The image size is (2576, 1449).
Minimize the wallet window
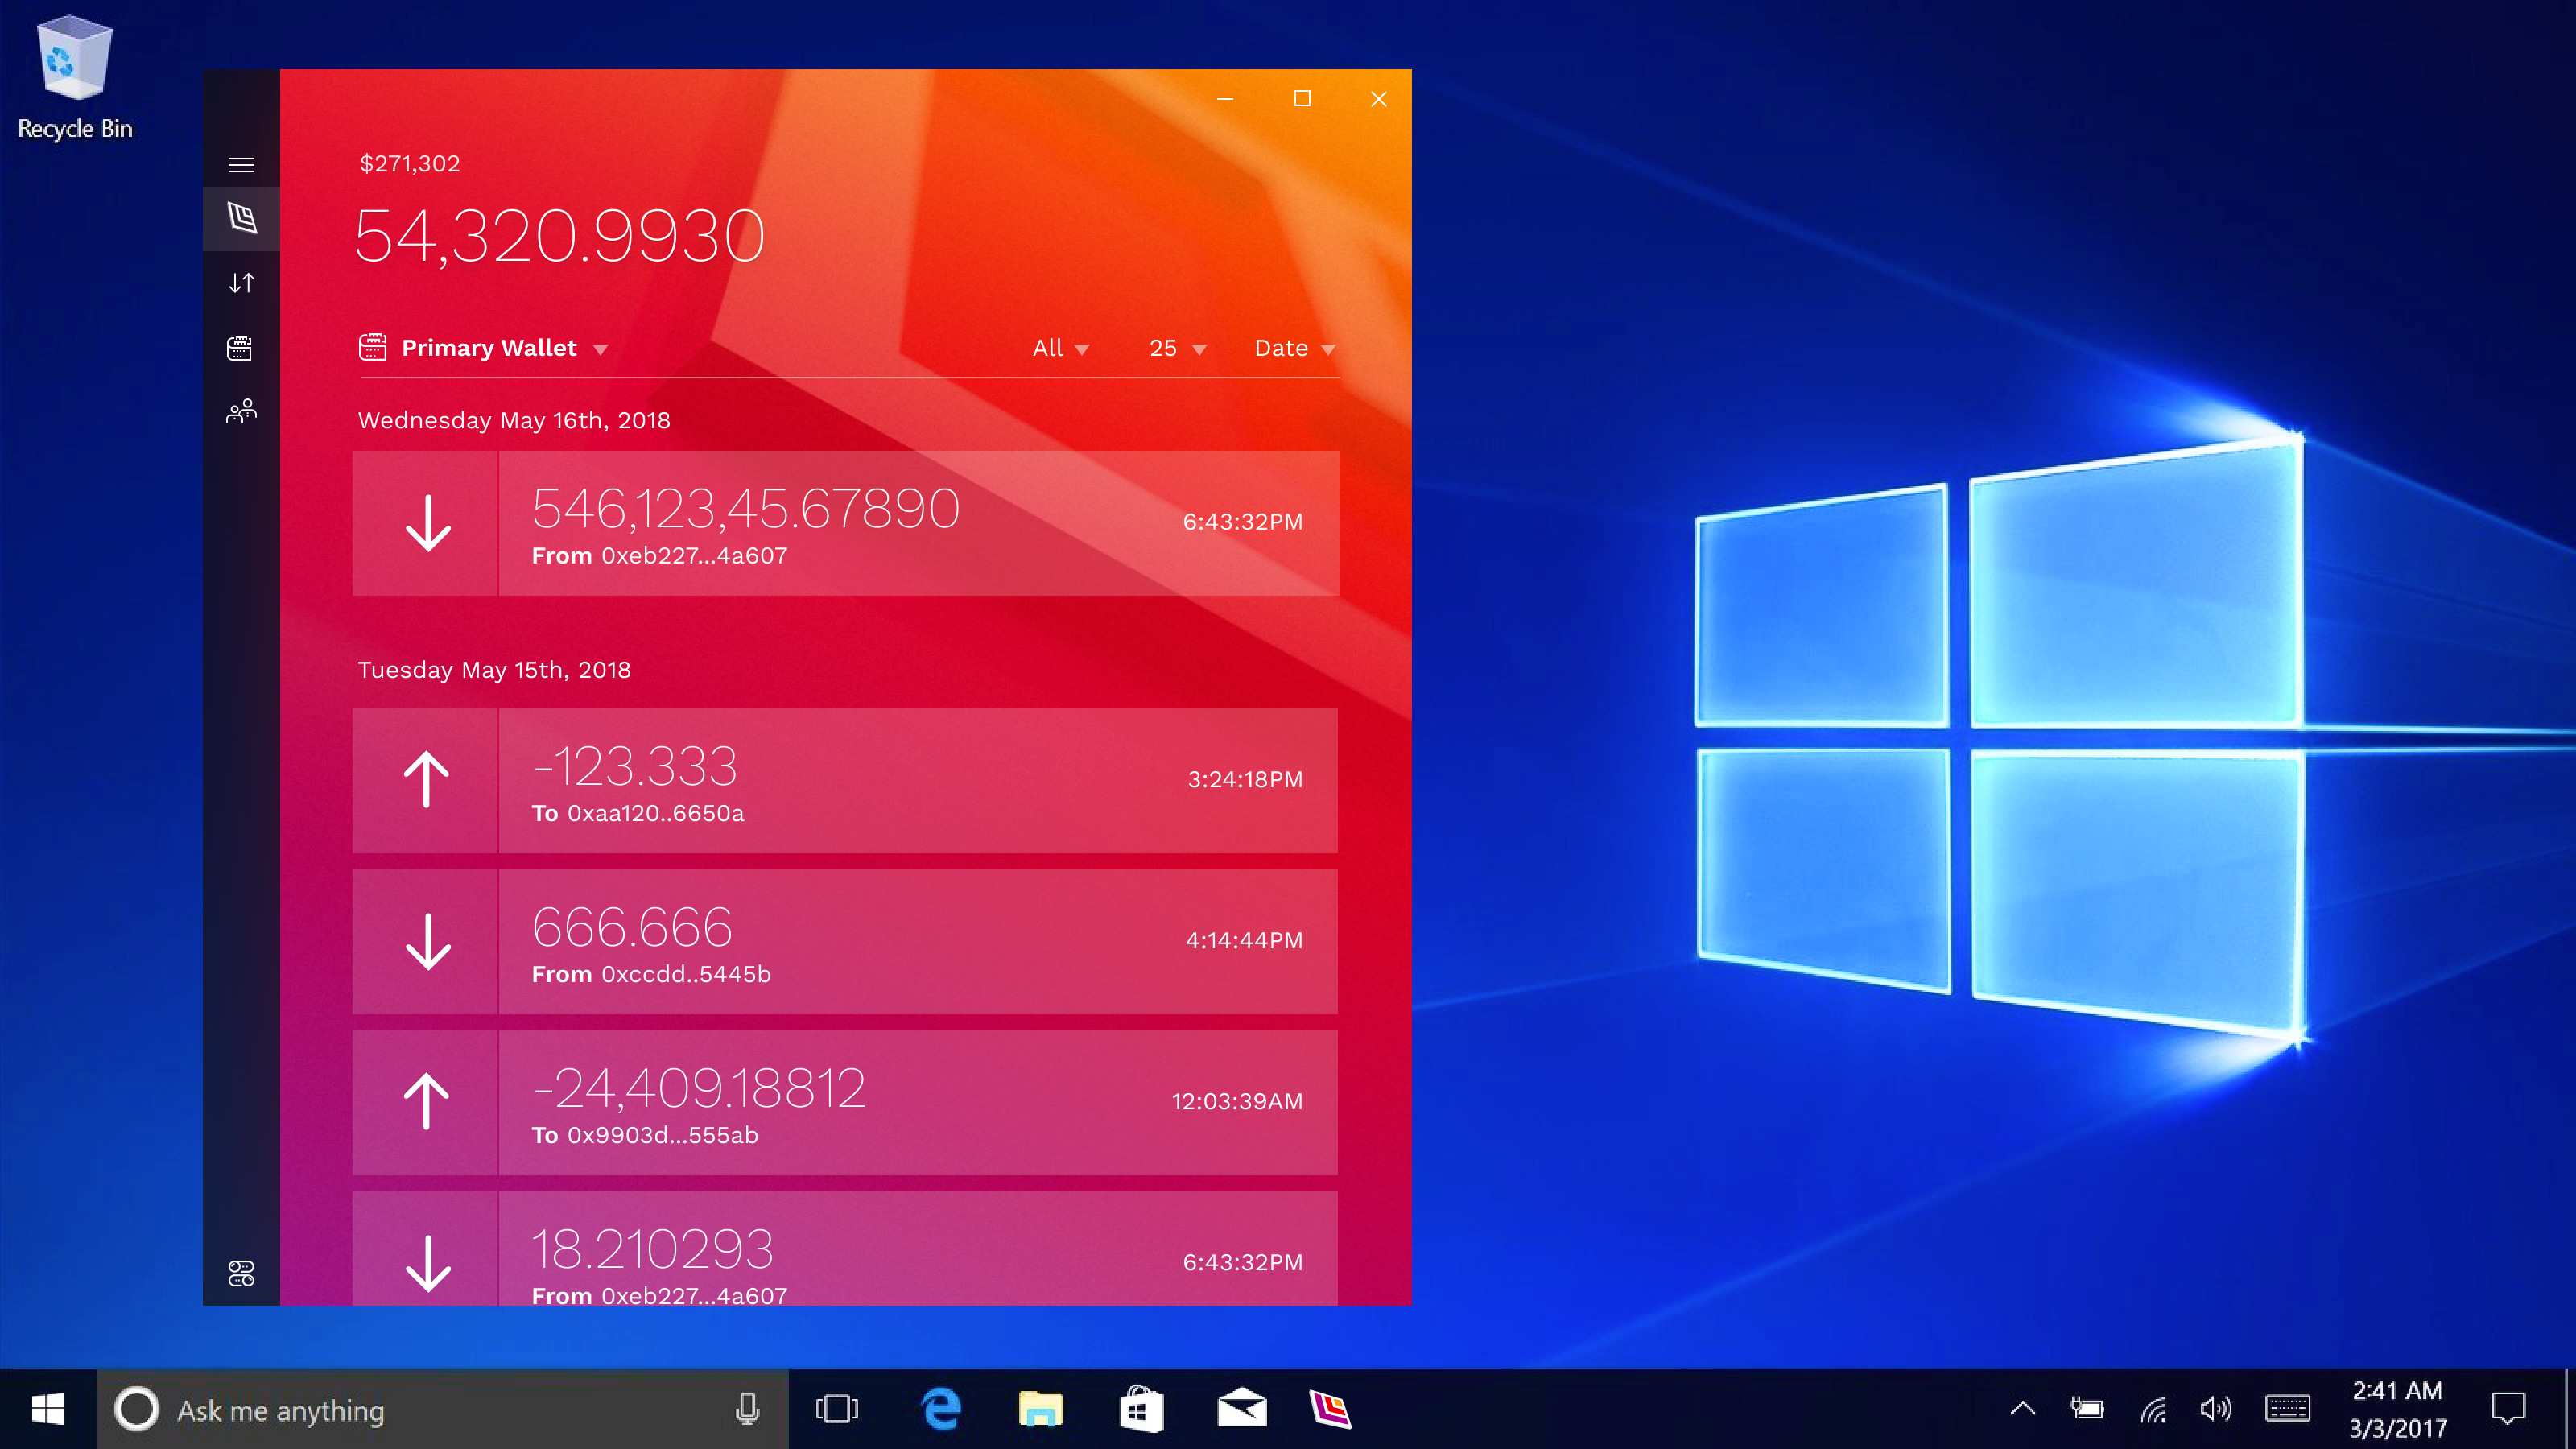1224,99
